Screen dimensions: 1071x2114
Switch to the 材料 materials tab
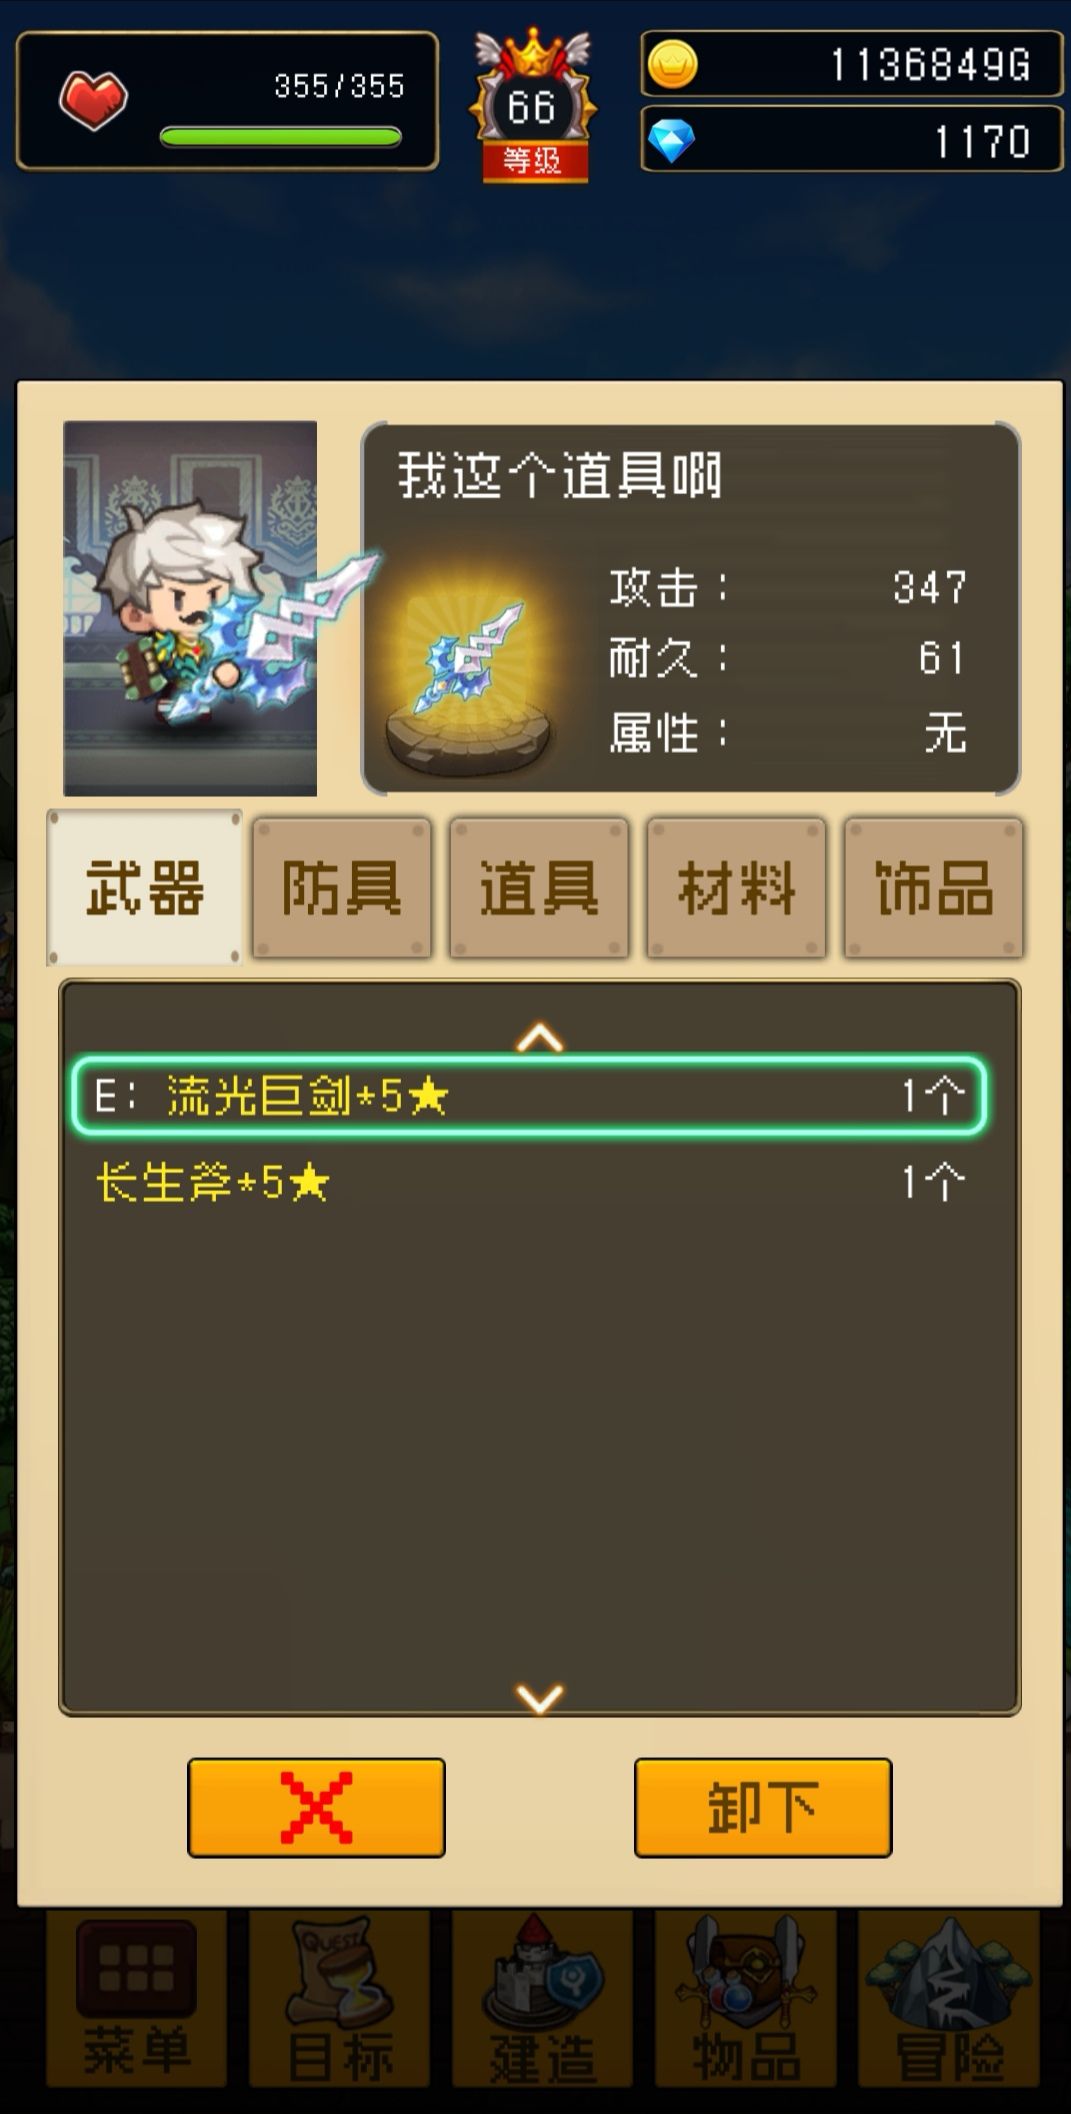click(737, 888)
